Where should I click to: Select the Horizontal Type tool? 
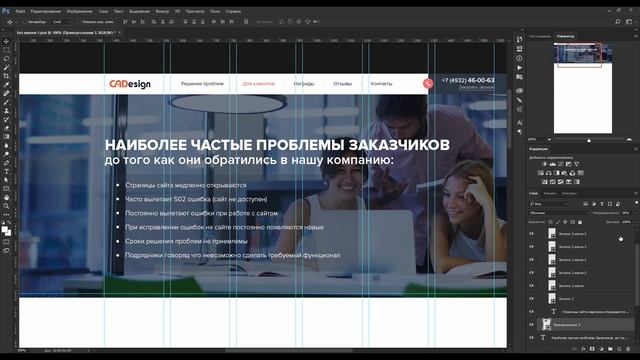tap(6, 171)
